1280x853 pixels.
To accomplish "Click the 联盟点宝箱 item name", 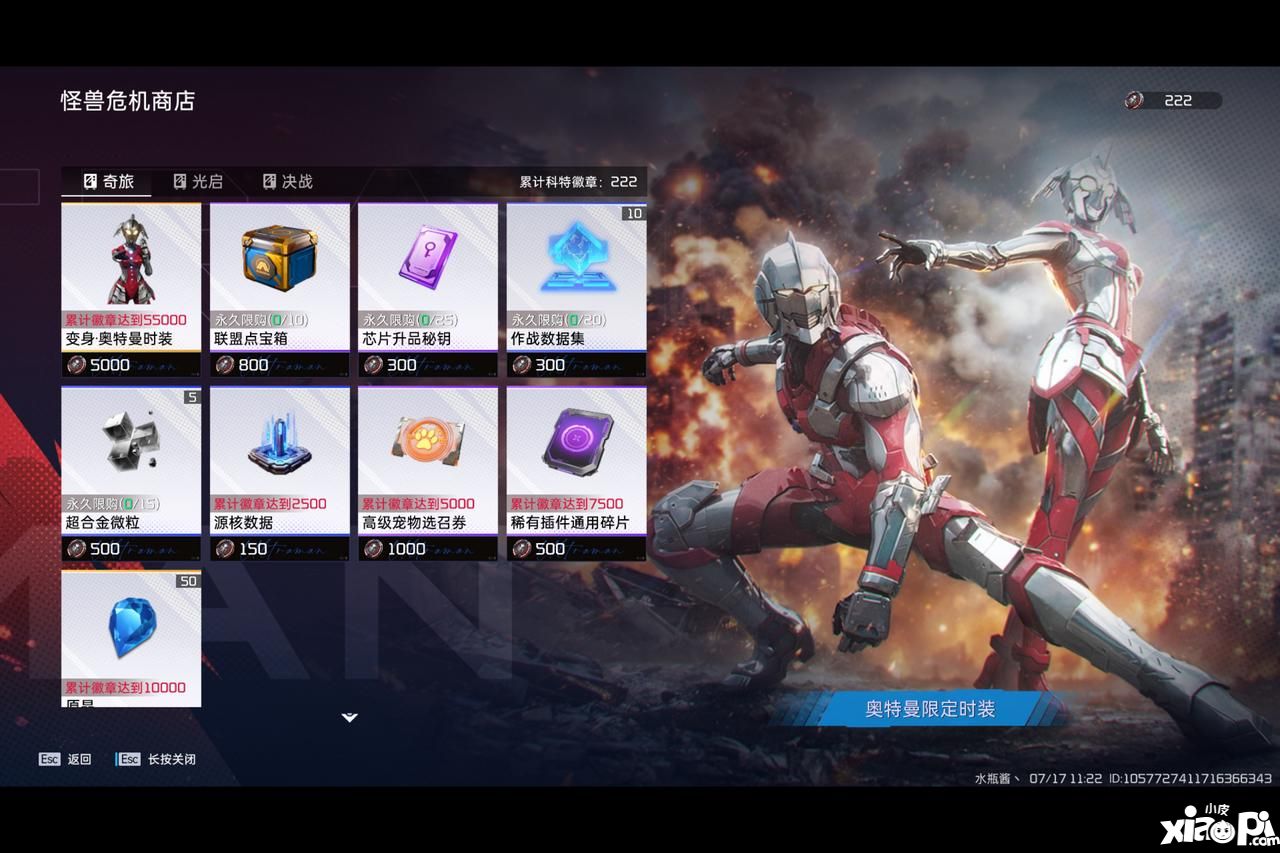I will pos(251,339).
